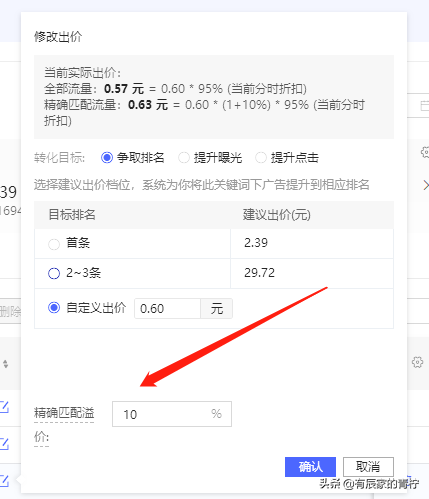Image resolution: width=429 pixels, height=499 pixels.
Task: Cancel with the 取消 button
Action: [368, 467]
